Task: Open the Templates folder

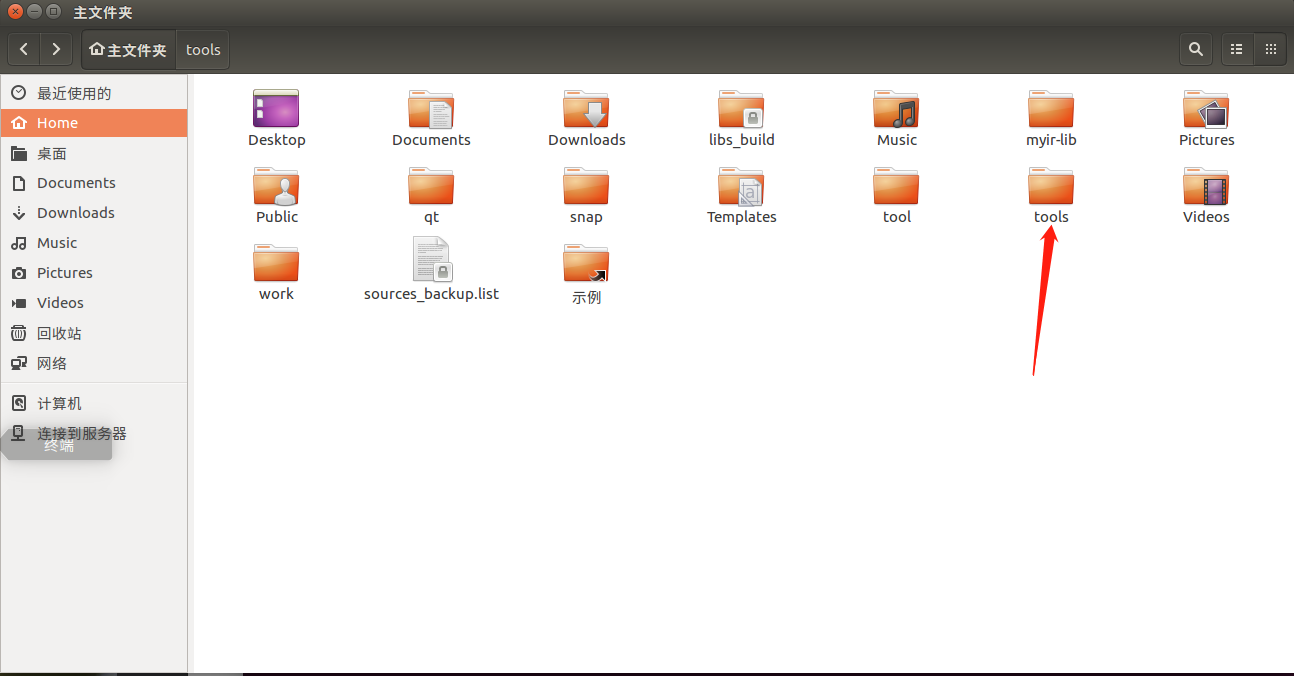Action: pyautogui.click(x=741, y=186)
